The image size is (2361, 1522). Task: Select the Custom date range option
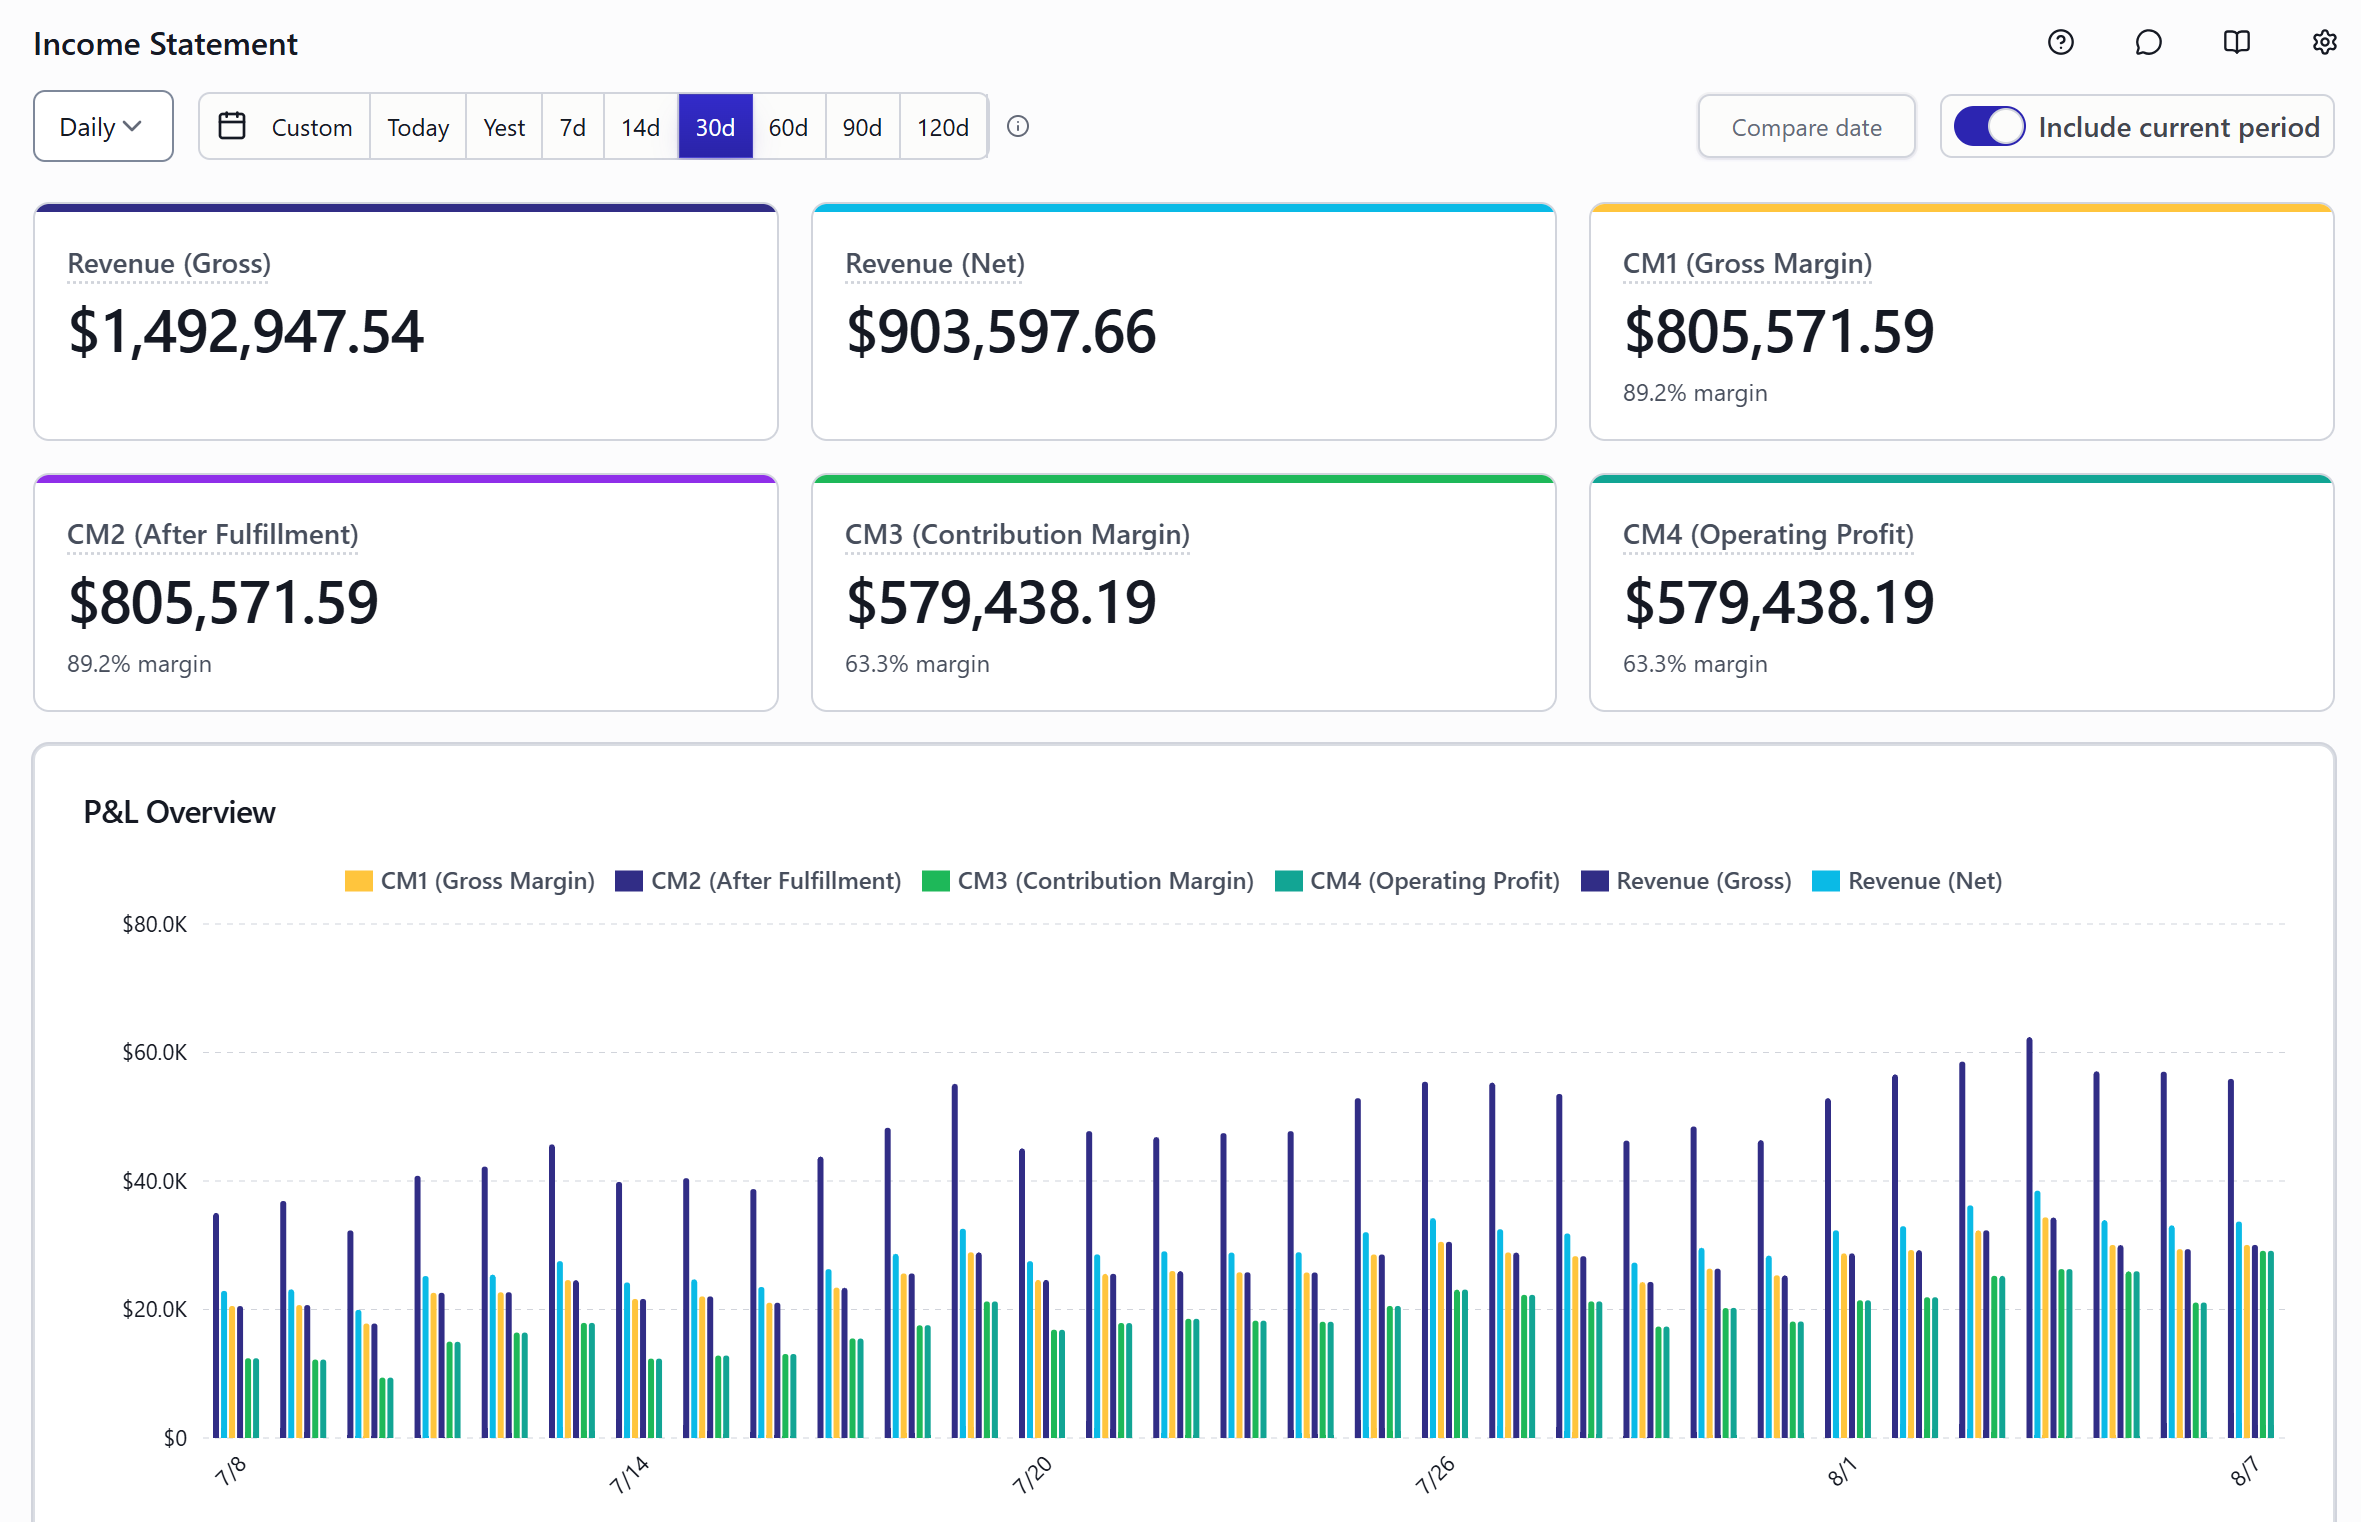coord(285,126)
